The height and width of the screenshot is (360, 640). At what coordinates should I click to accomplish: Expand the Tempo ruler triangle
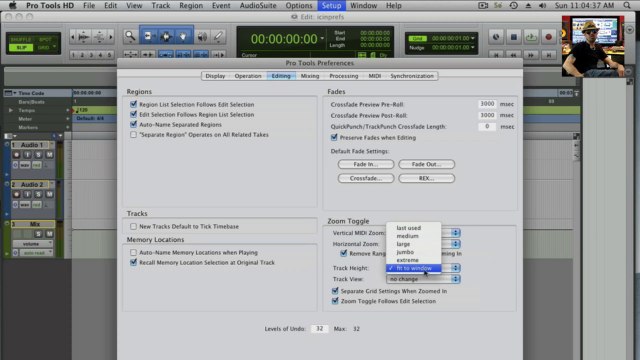tap(11, 110)
